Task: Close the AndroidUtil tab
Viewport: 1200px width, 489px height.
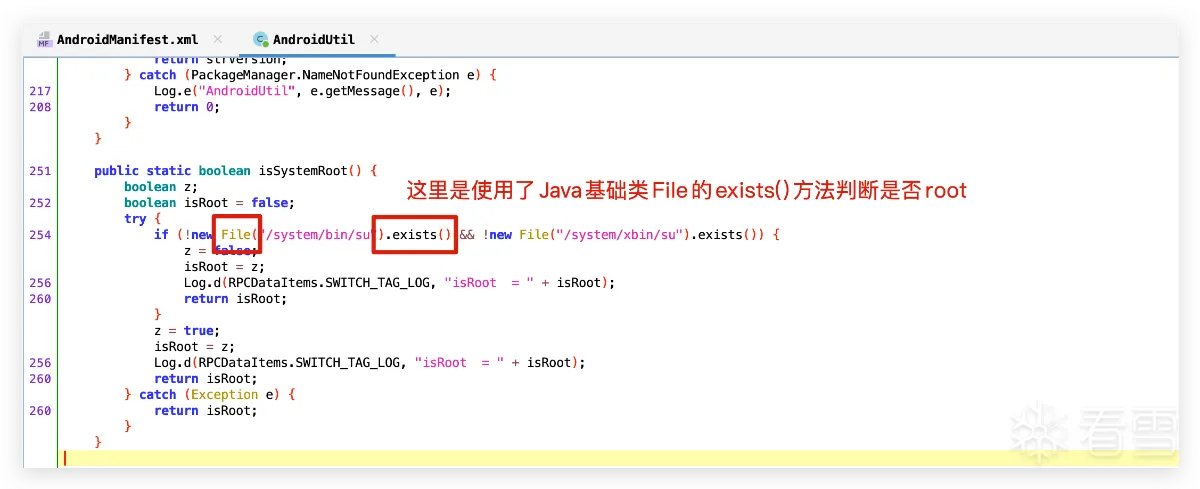Action: point(375,39)
